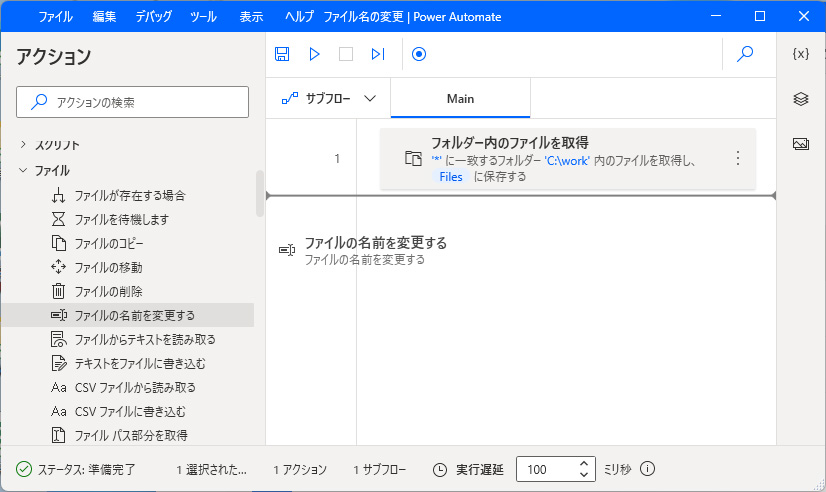The width and height of the screenshot is (826, 492).
Task: Select CSV ファイルに書き込む action
Action: tap(130, 411)
